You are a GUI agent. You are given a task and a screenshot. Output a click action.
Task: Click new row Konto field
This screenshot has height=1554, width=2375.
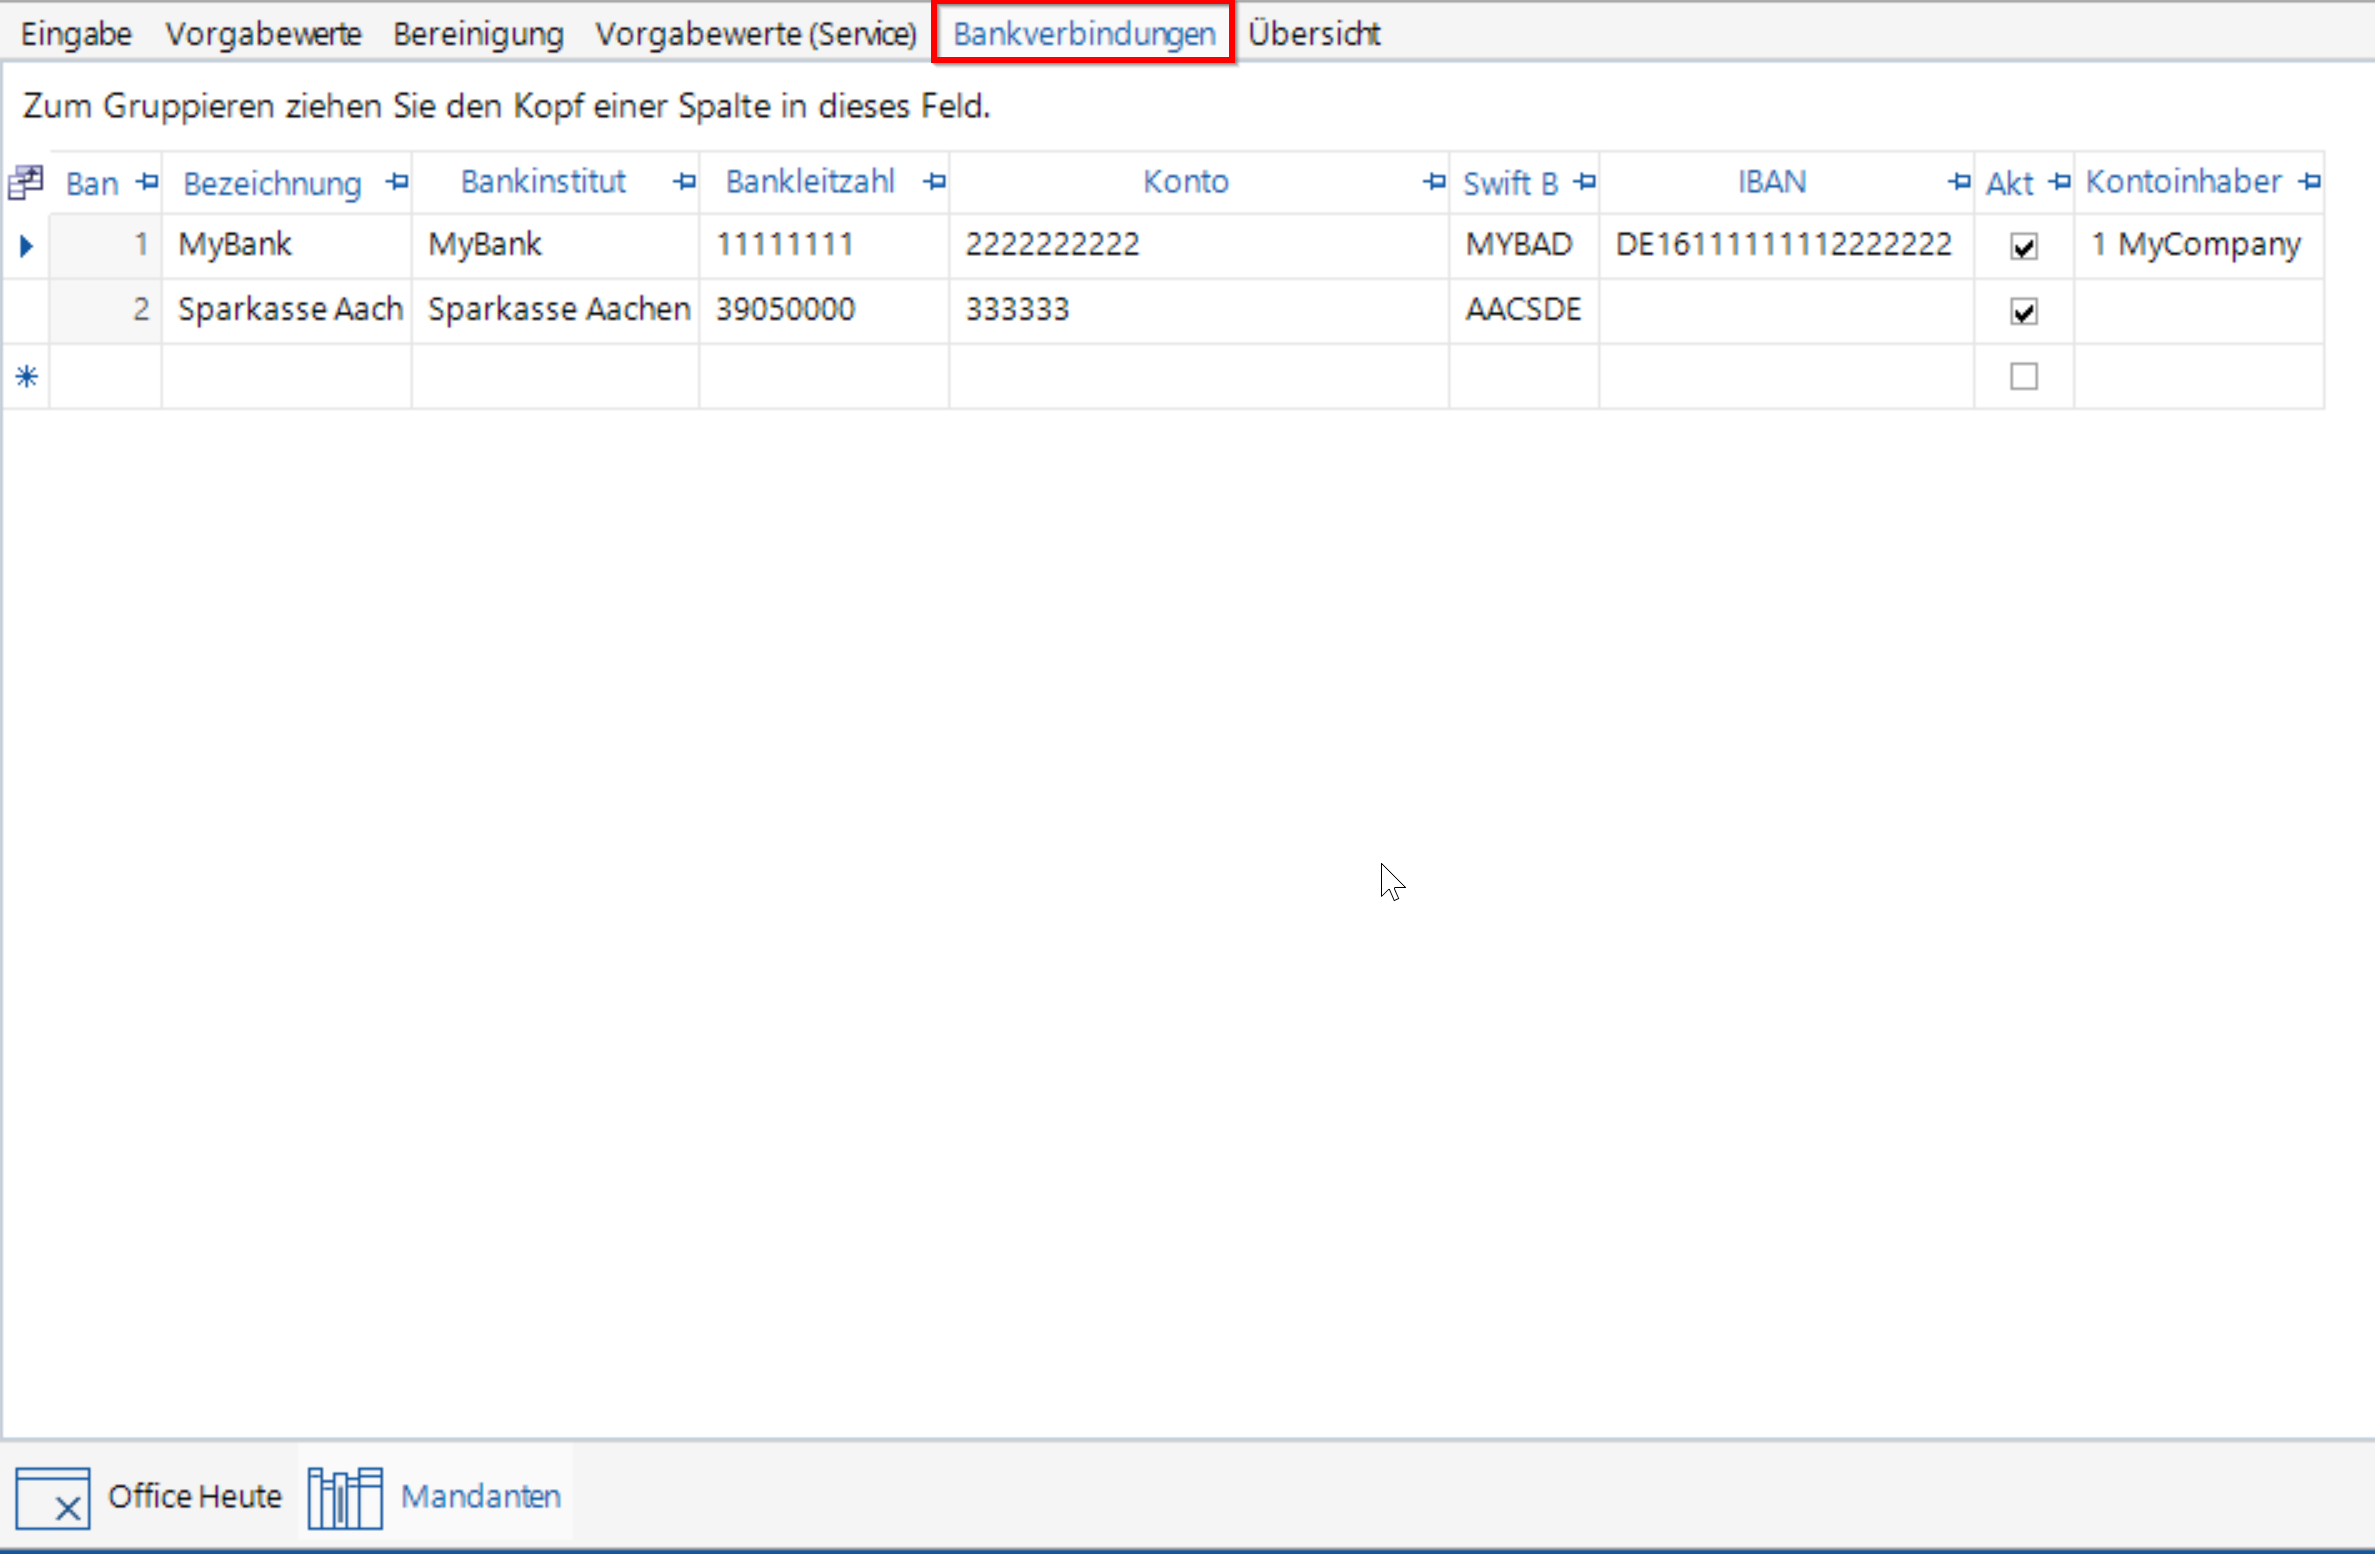click(1200, 376)
